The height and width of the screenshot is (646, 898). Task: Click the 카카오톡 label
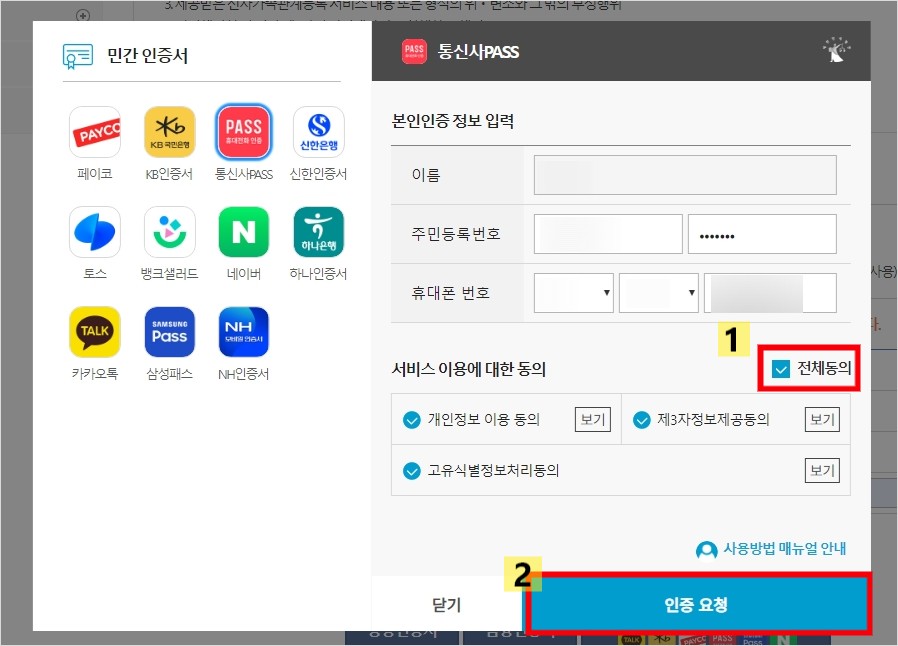pyautogui.click(x=94, y=374)
